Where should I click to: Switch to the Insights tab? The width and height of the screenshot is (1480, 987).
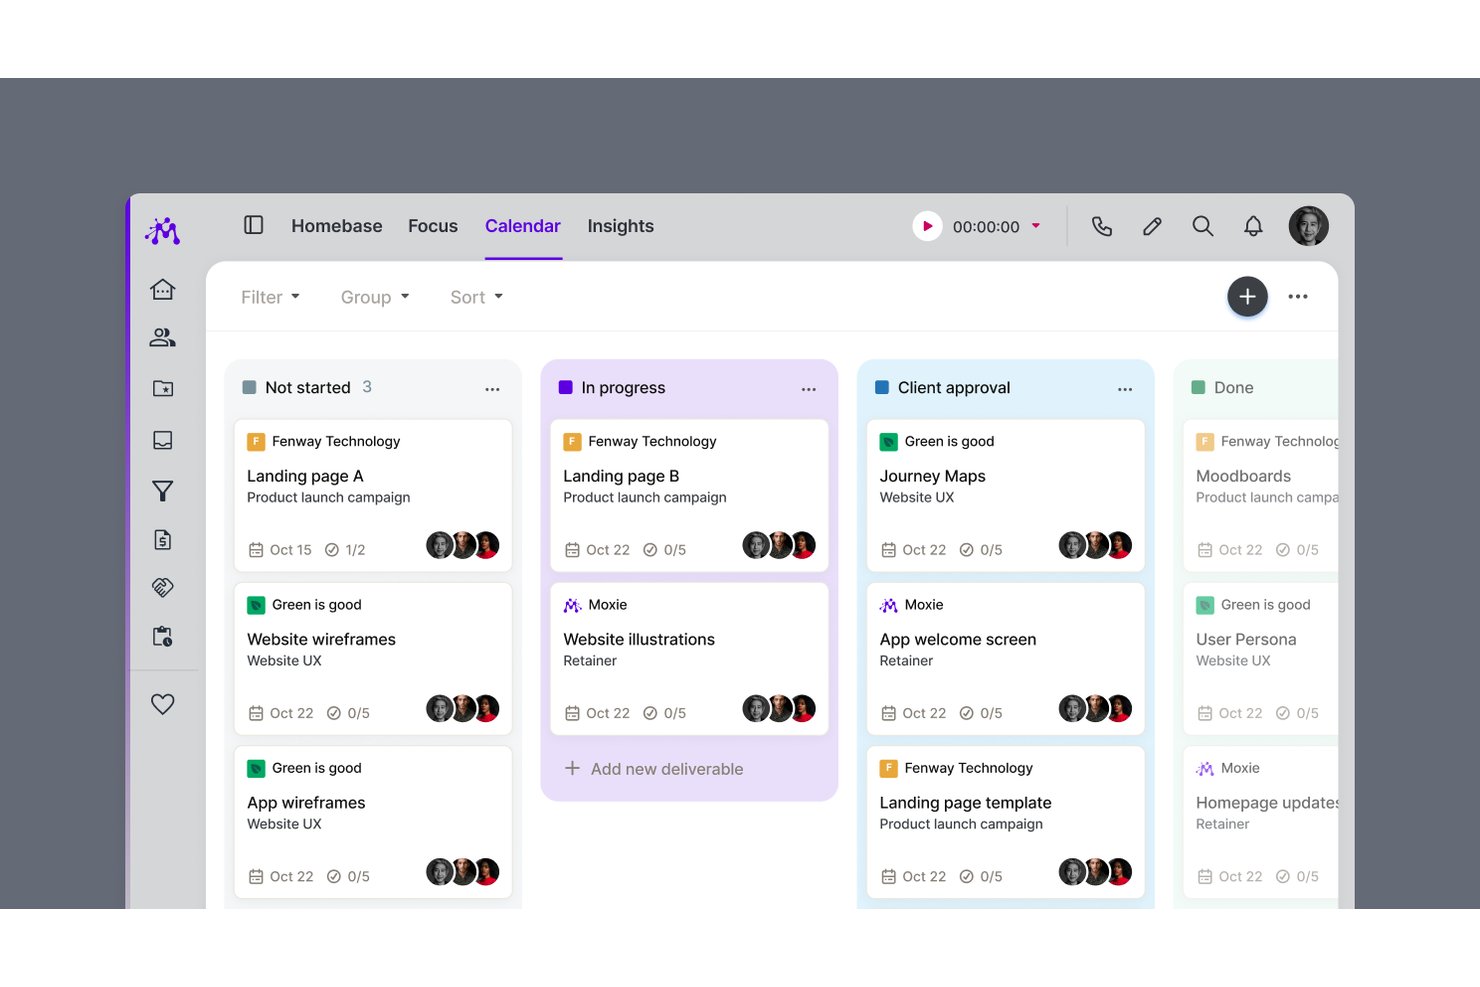pyautogui.click(x=621, y=226)
